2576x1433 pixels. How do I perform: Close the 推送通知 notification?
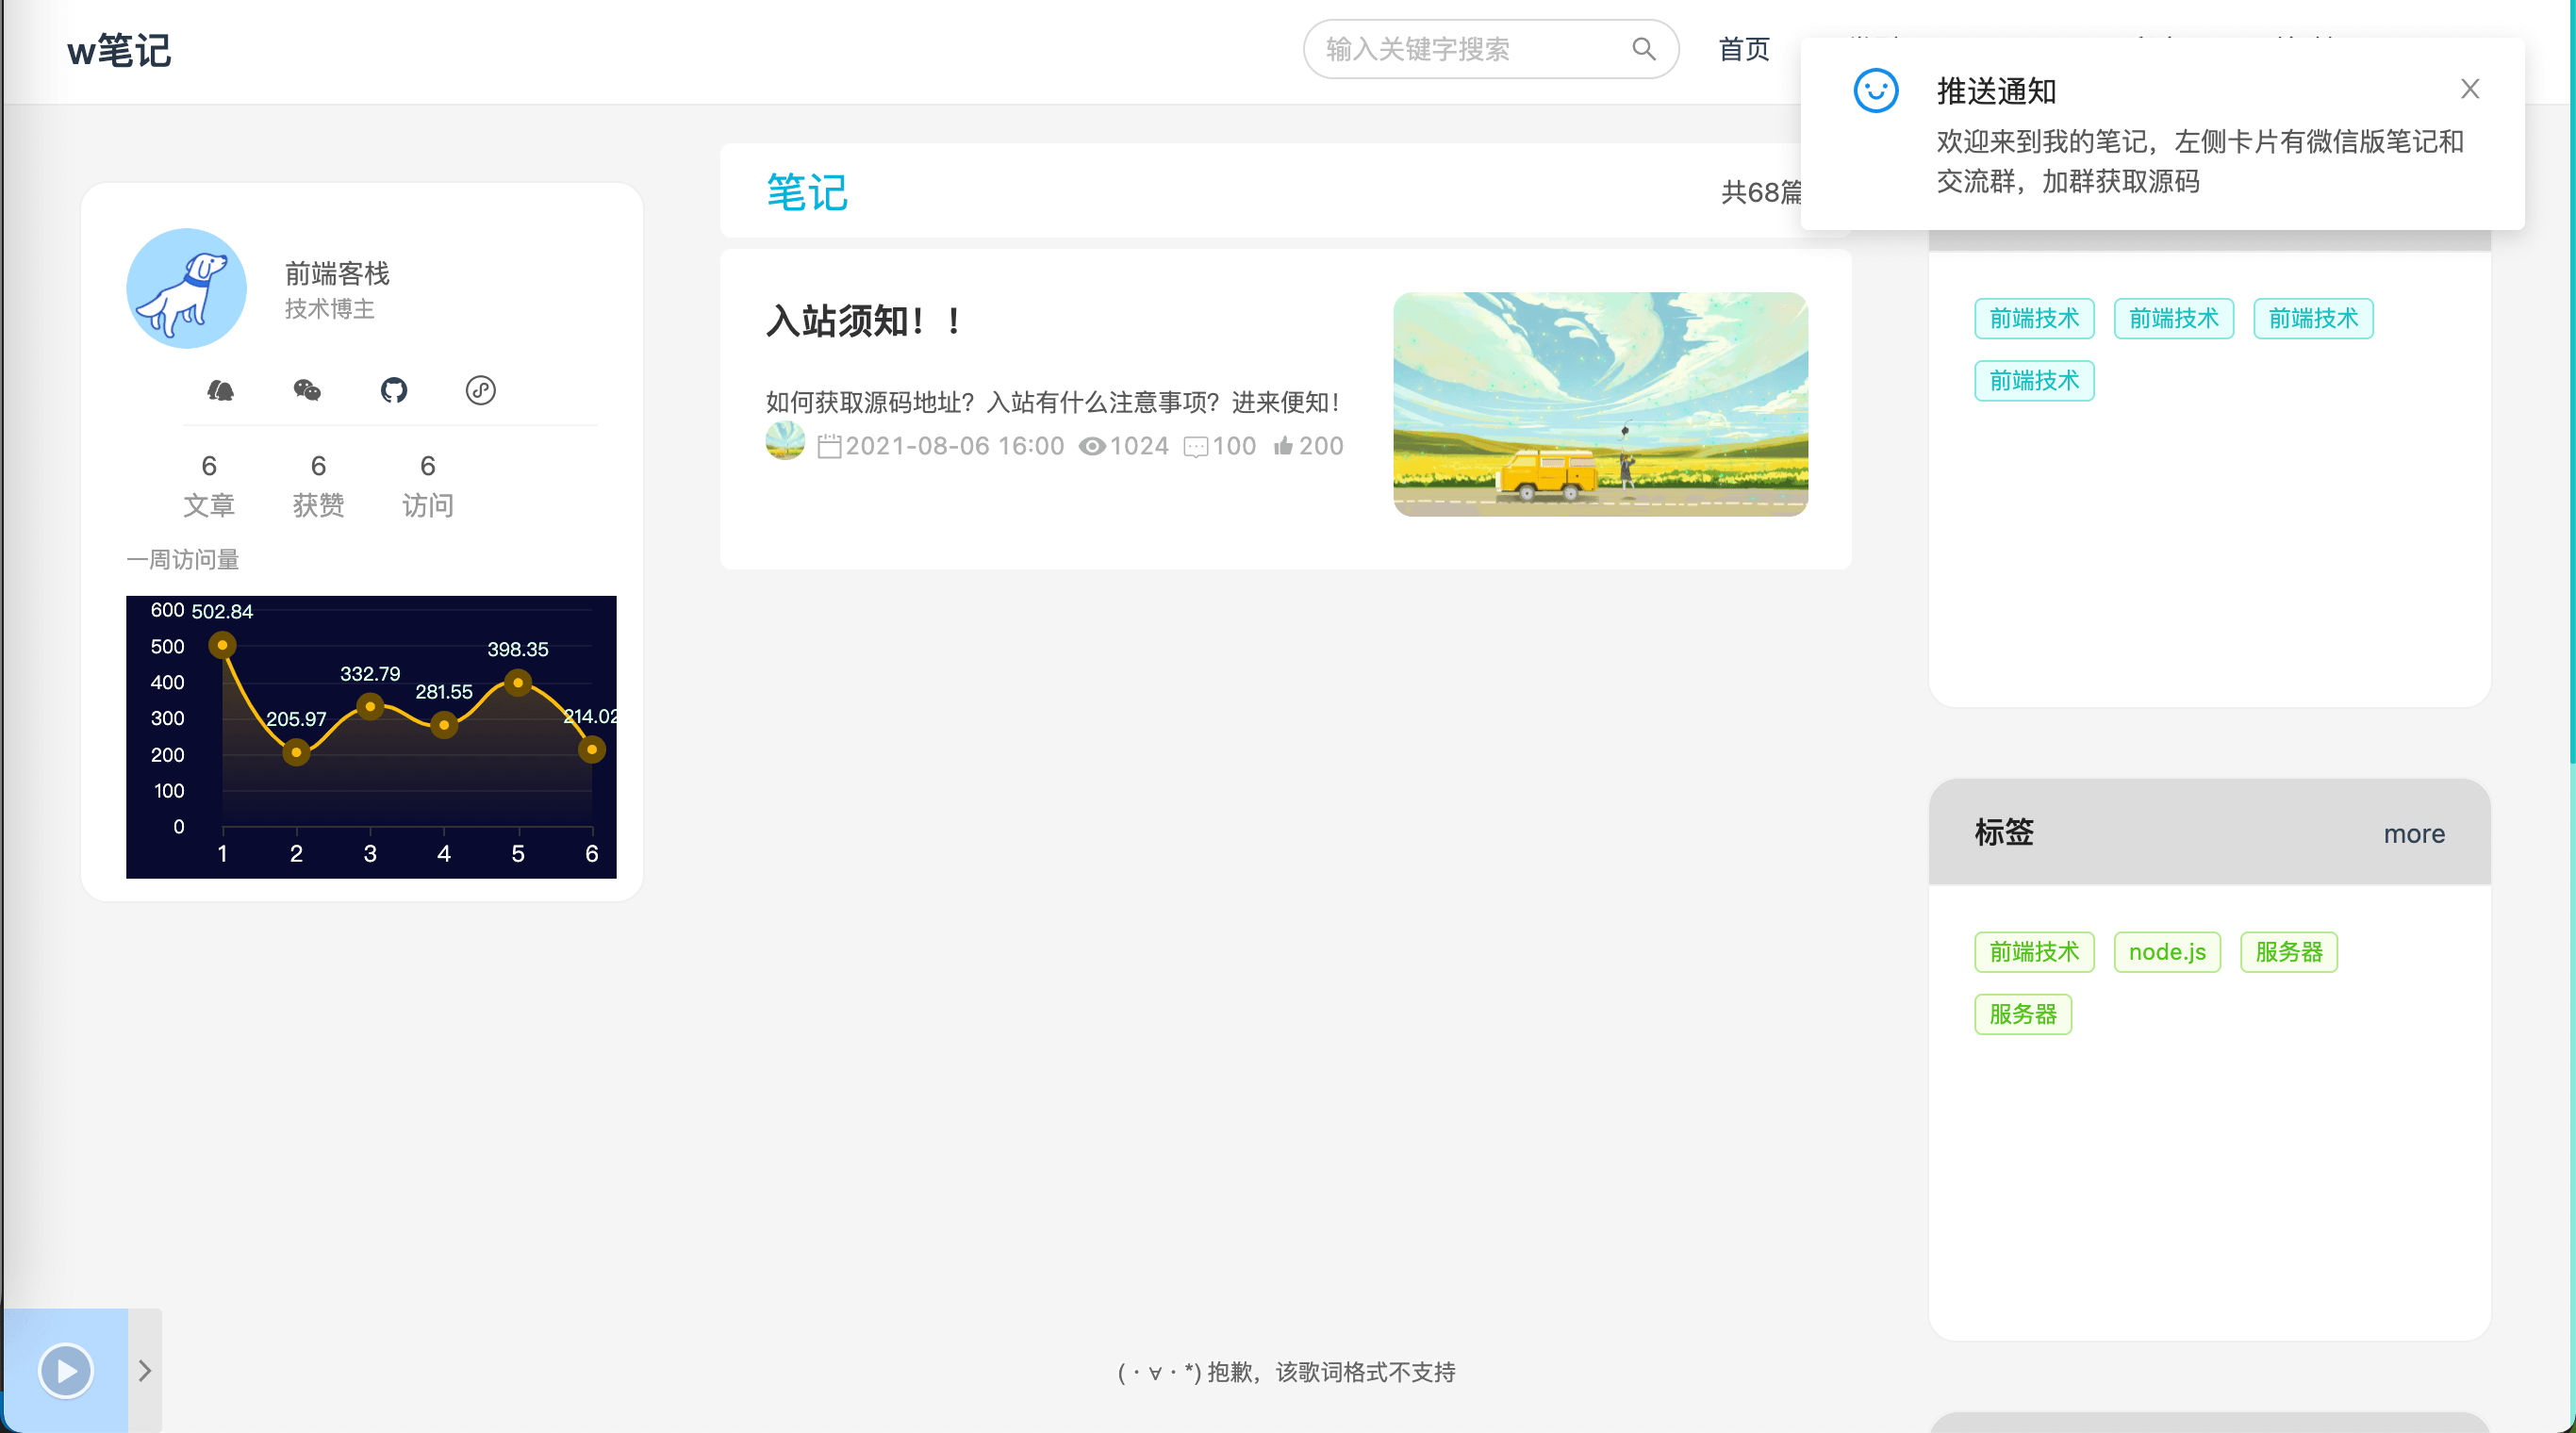[x=2469, y=90]
